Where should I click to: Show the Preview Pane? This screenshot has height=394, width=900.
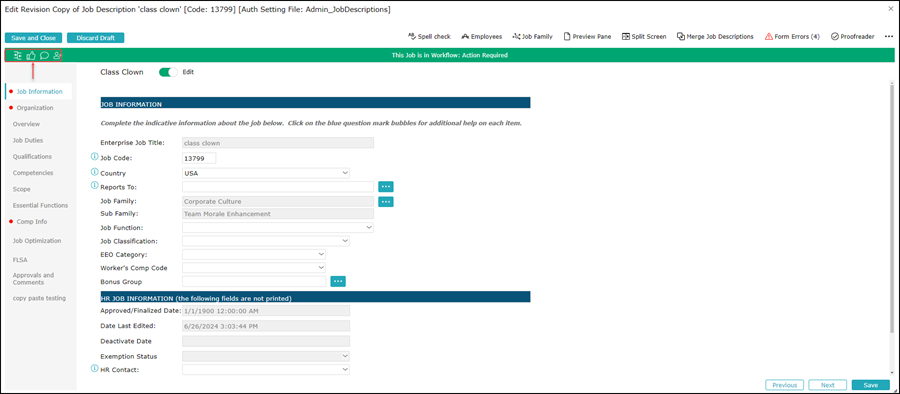[x=587, y=36]
